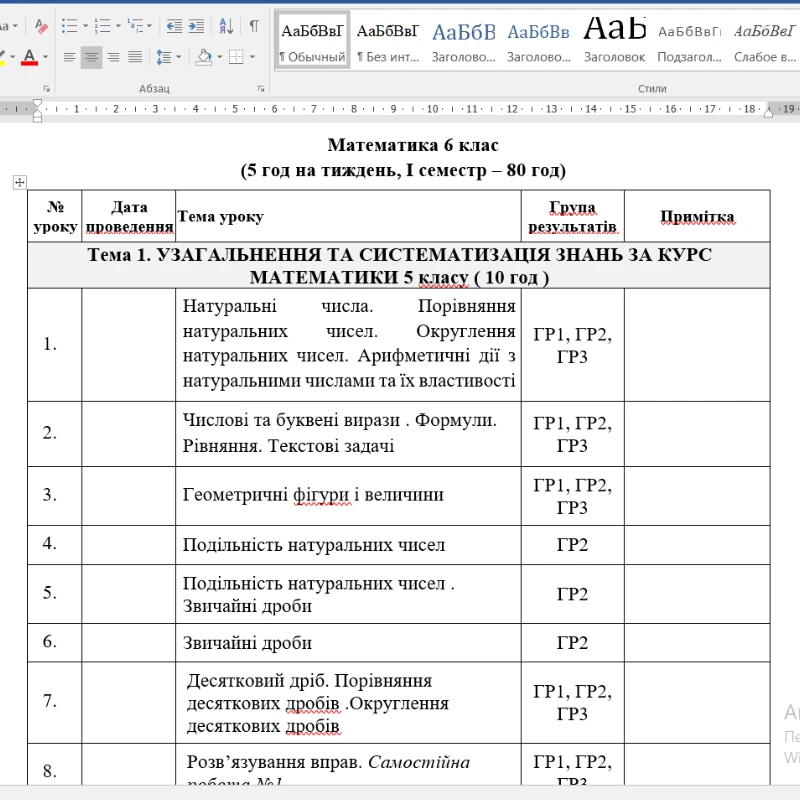Select the Без инт... style

388,40
